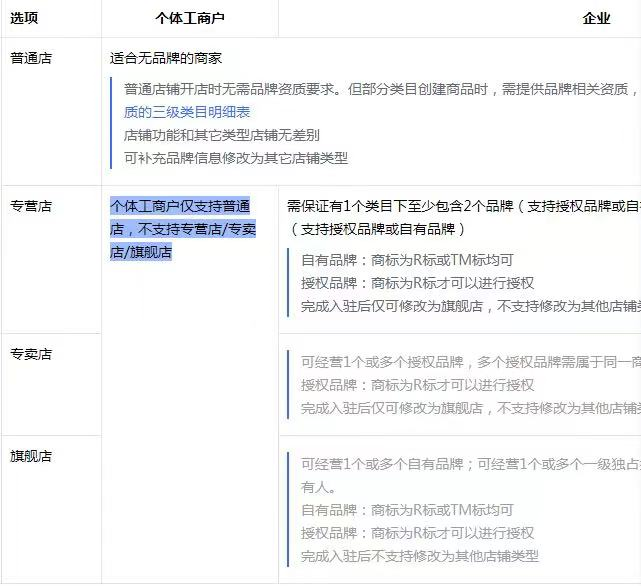Click 自有品牌 line in the 旗舰店 row

pos(407,510)
